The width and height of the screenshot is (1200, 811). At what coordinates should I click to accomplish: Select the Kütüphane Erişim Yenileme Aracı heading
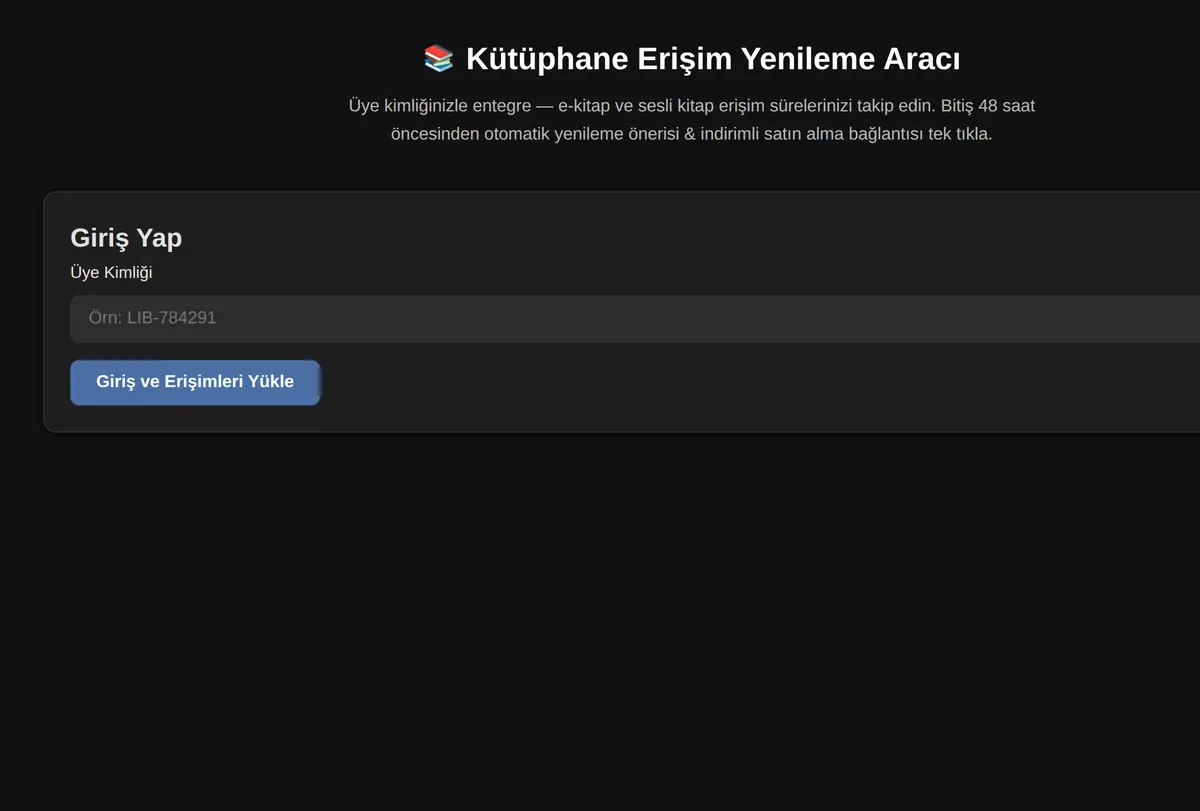coord(691,59)
